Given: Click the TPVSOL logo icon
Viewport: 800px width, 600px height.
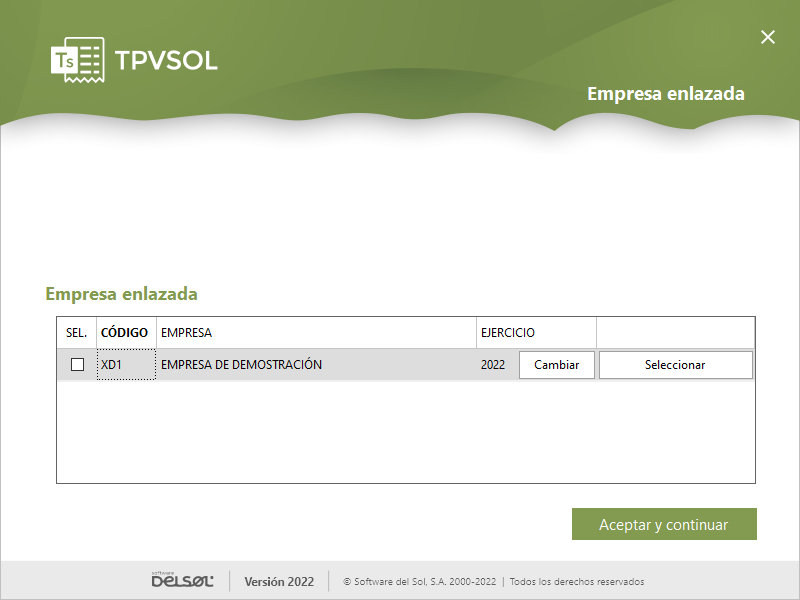Looking at the screenshot, I should pos(78,60).
